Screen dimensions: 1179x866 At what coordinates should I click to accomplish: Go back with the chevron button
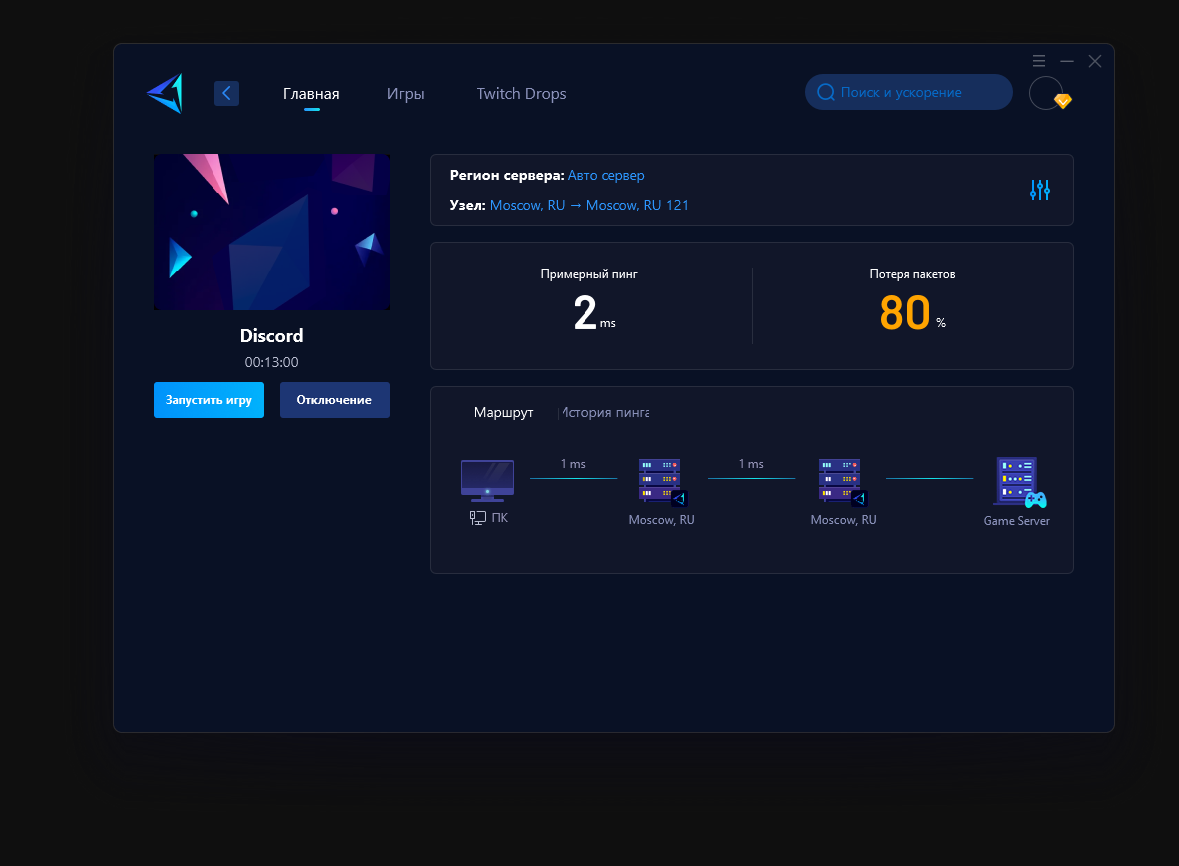tap(226, 93)
